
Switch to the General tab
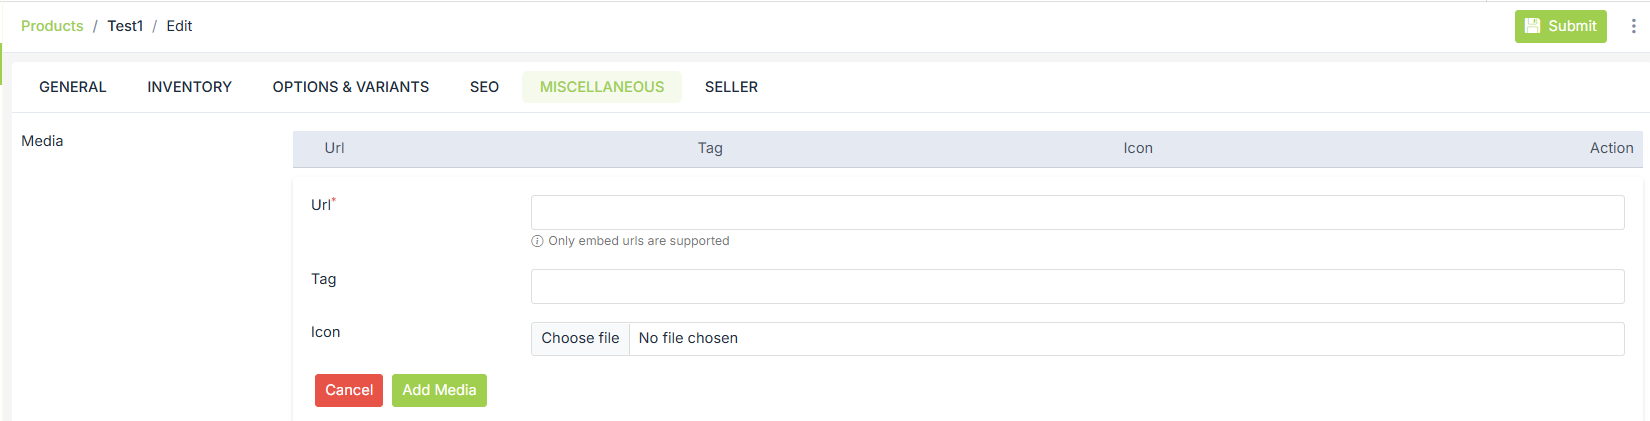[x=73, y=87]
